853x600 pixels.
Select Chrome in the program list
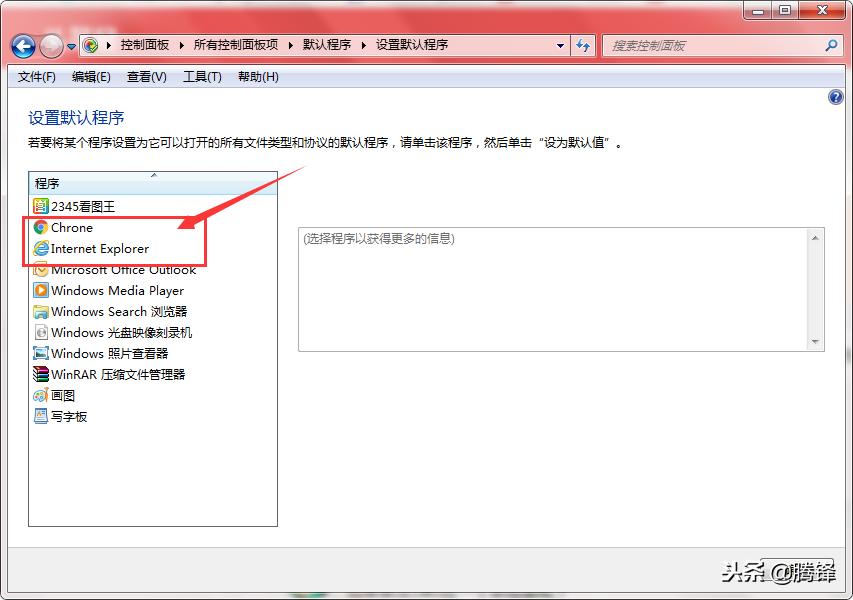pos(69,227)
